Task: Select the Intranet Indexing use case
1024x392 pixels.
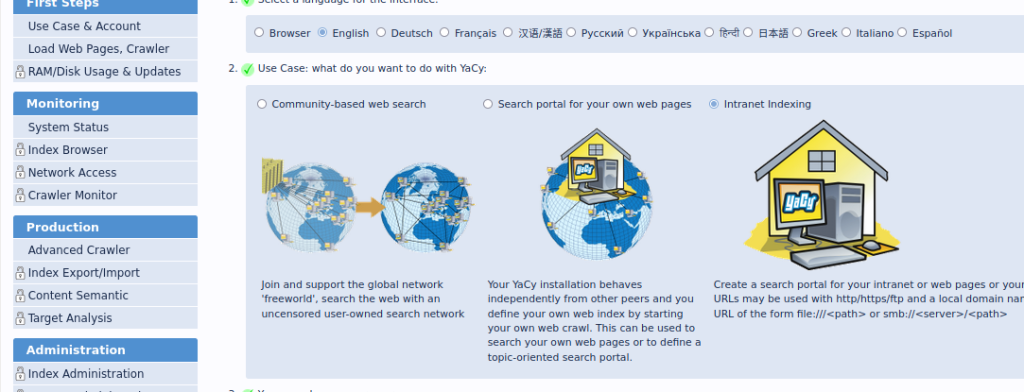Action: pyautogui.click(x=714, y=104)
